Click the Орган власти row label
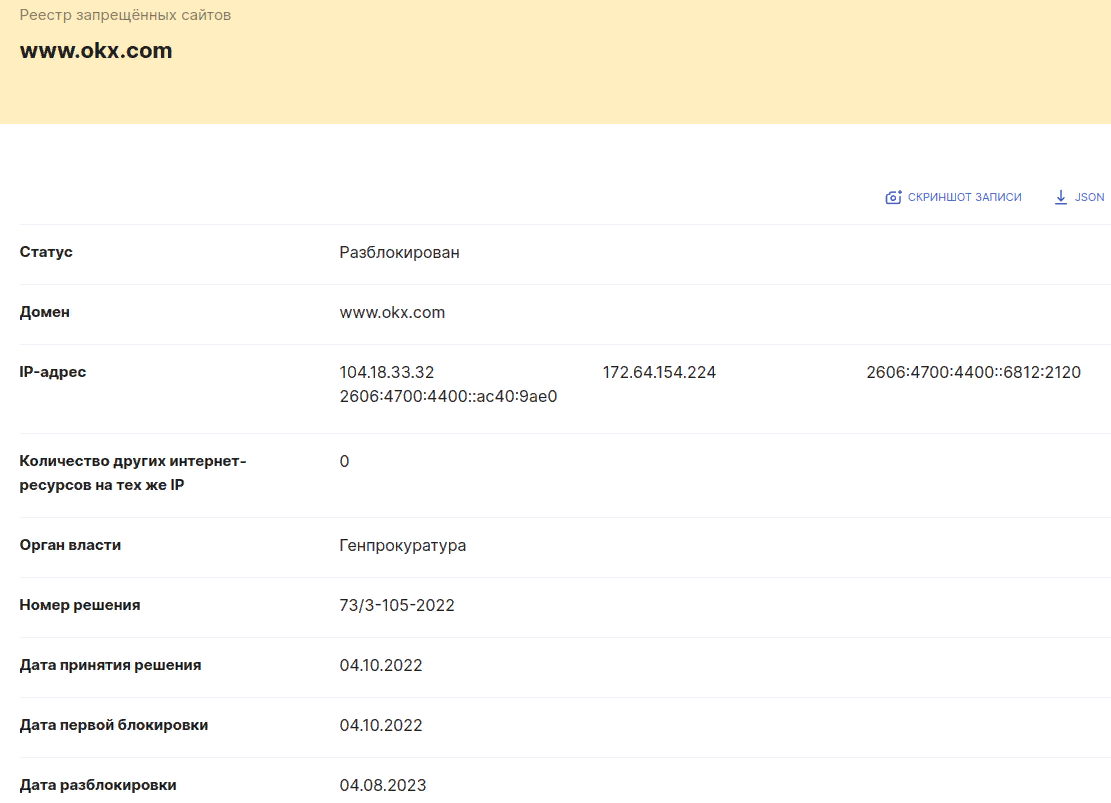Image resolution: width=1111 pixels, height=803 pixels. pyautogui.click(x=70, y=545)
